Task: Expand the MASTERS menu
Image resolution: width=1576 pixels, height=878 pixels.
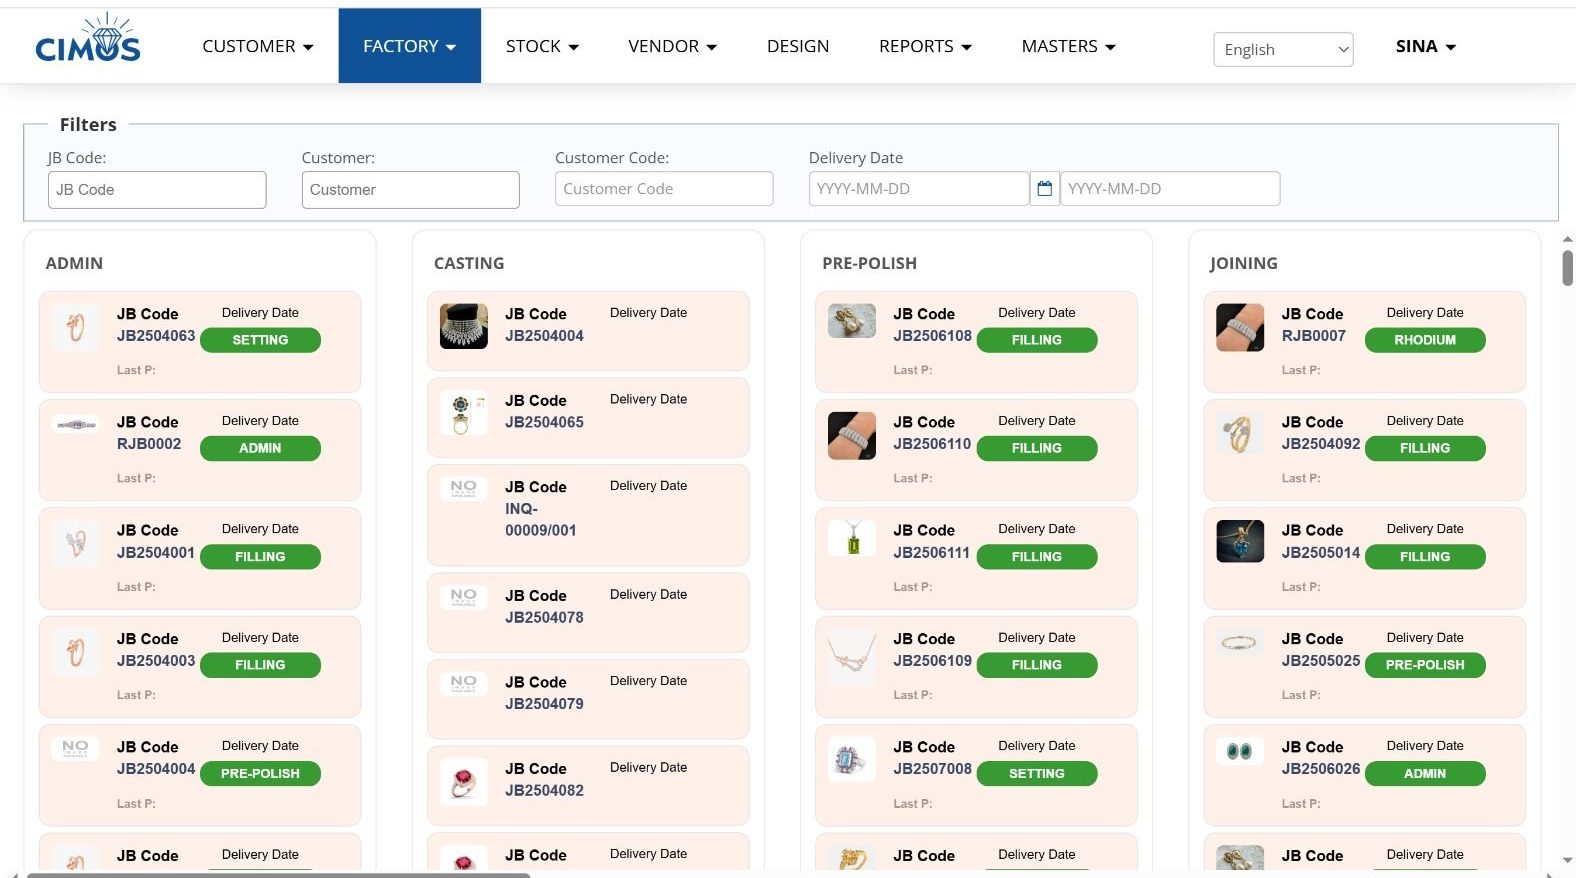Action: point(1068,46)
